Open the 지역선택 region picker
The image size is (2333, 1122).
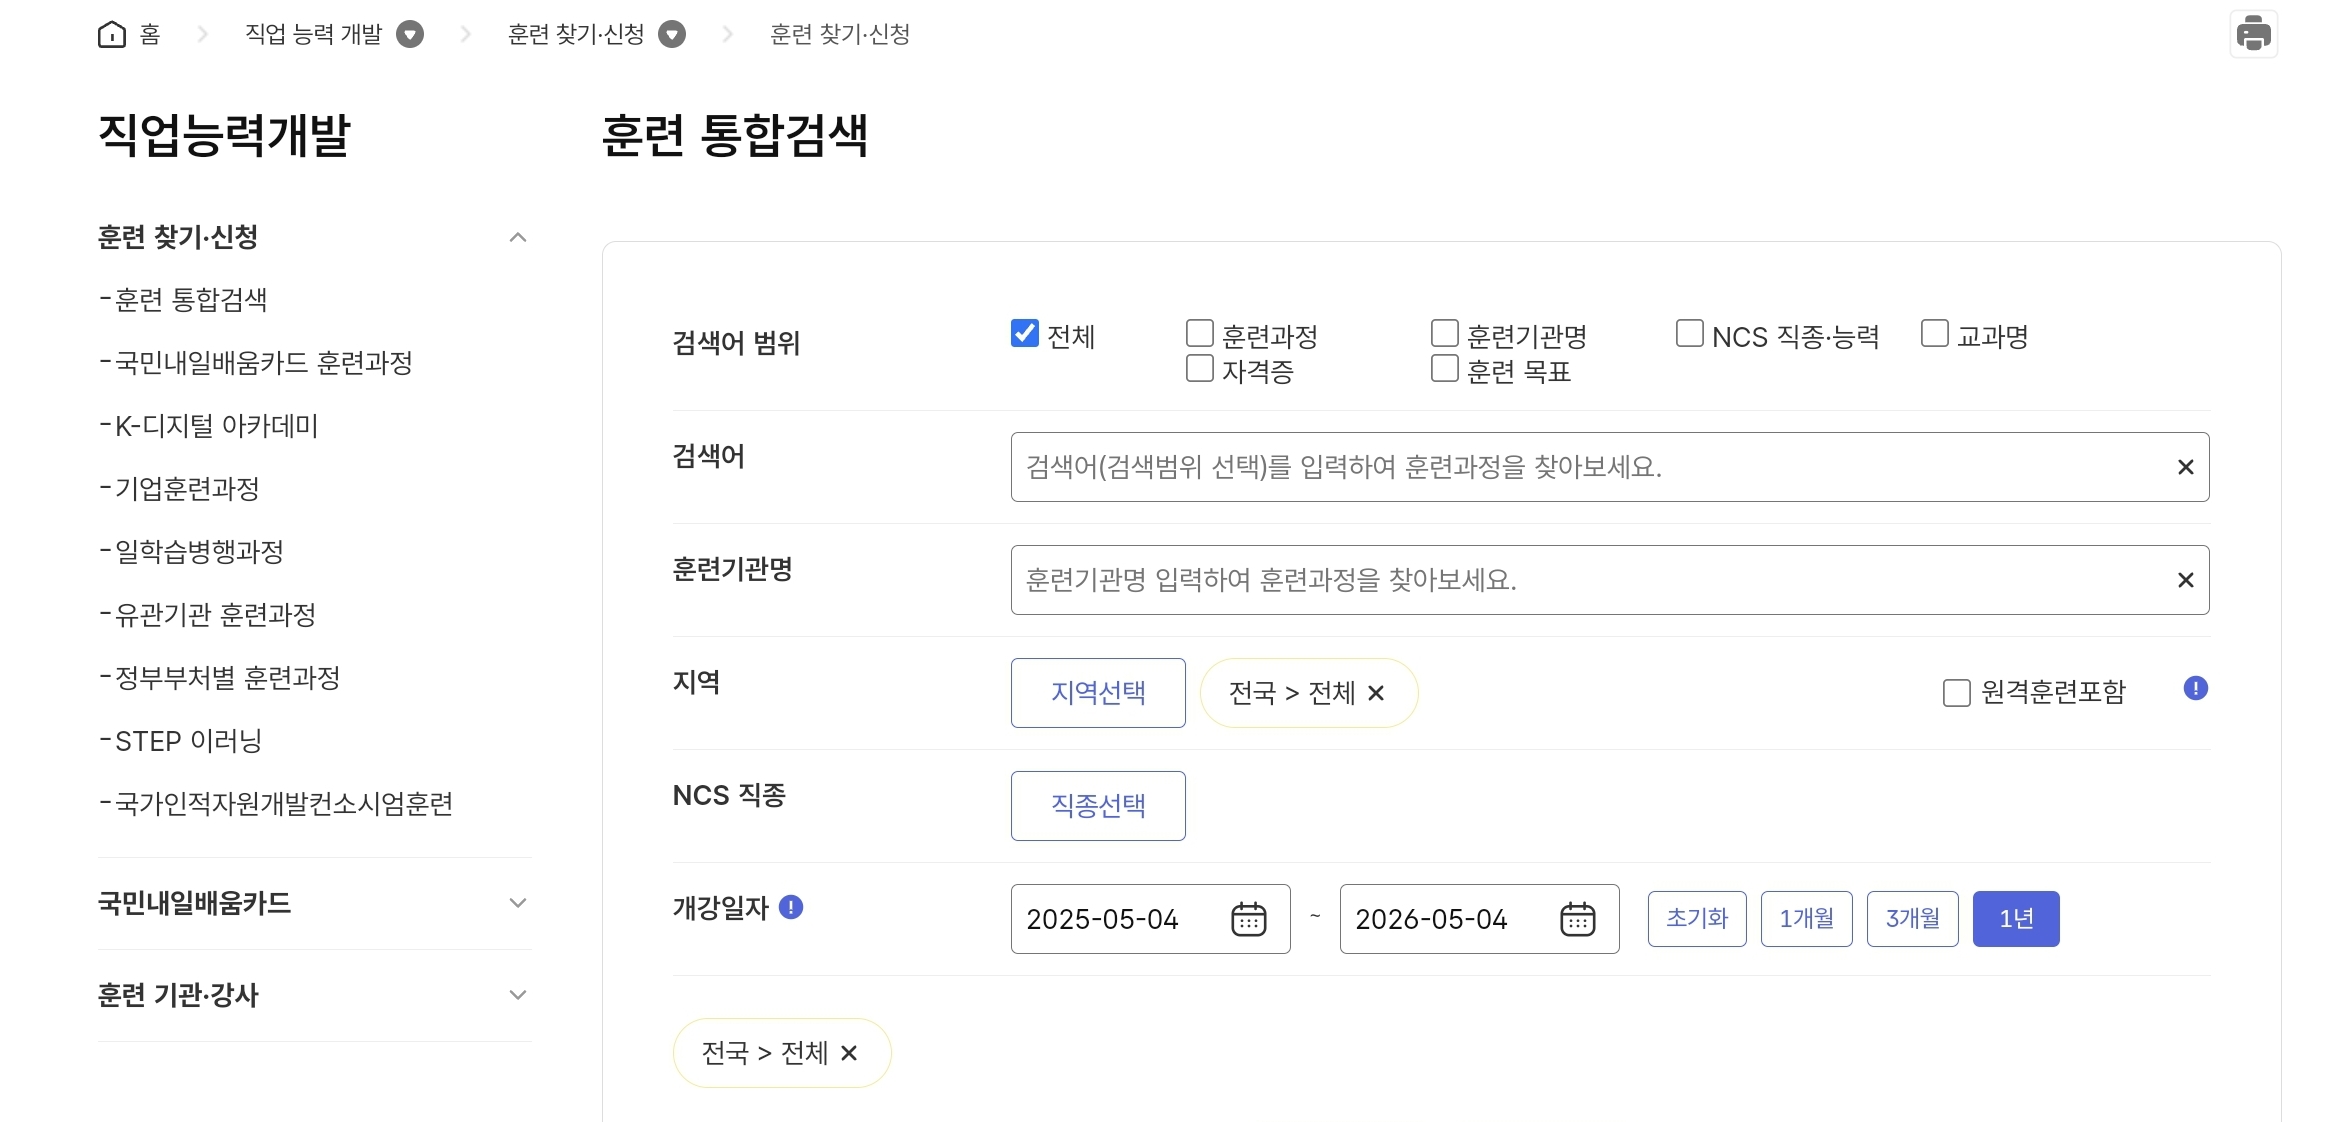point(1098,693)
